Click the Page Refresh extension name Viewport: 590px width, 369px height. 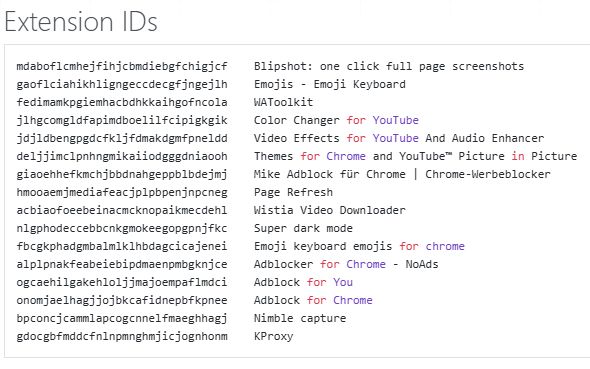293,192
